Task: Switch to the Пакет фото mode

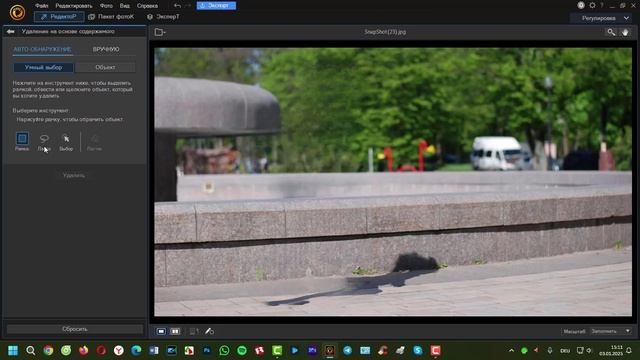Action: point(111,17)
